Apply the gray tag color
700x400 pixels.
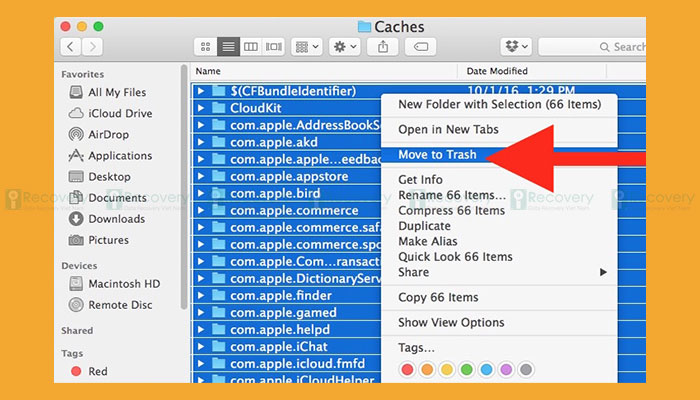click(526, 370)
